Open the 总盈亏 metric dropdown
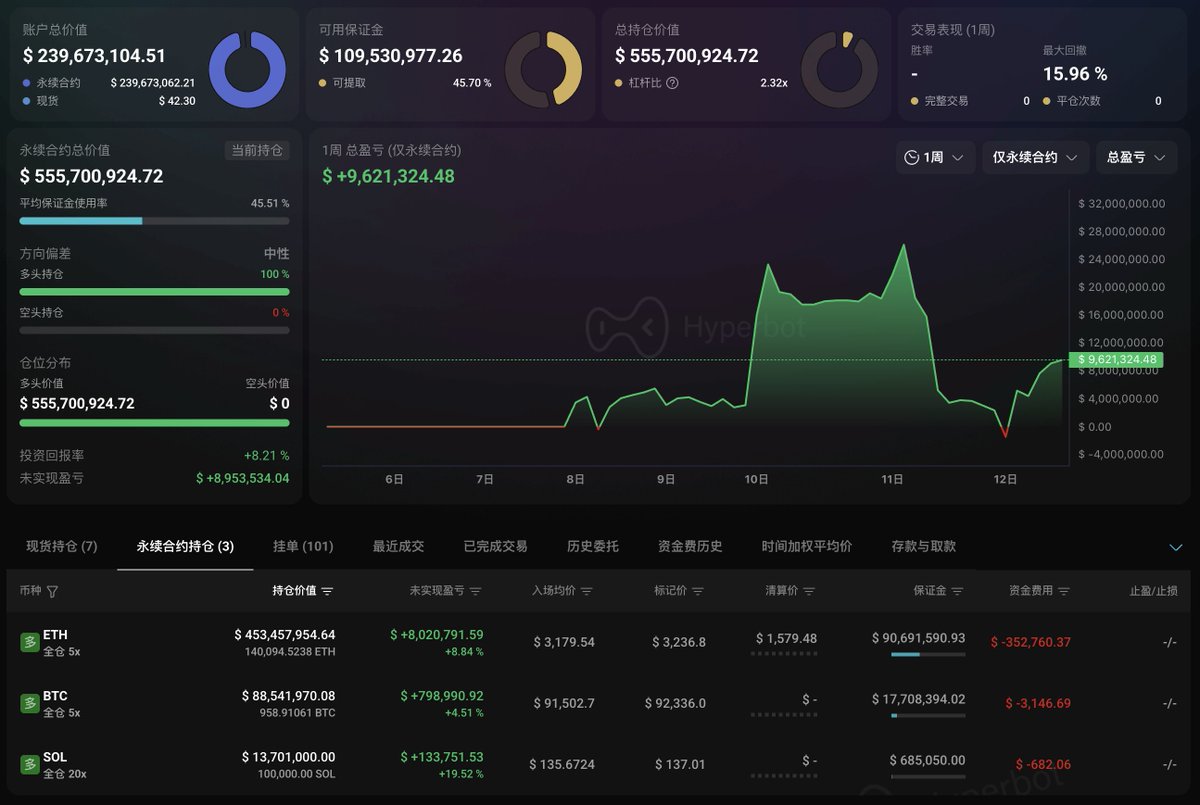This screenshot has width=1200, height=805. tap(1136, 158)
